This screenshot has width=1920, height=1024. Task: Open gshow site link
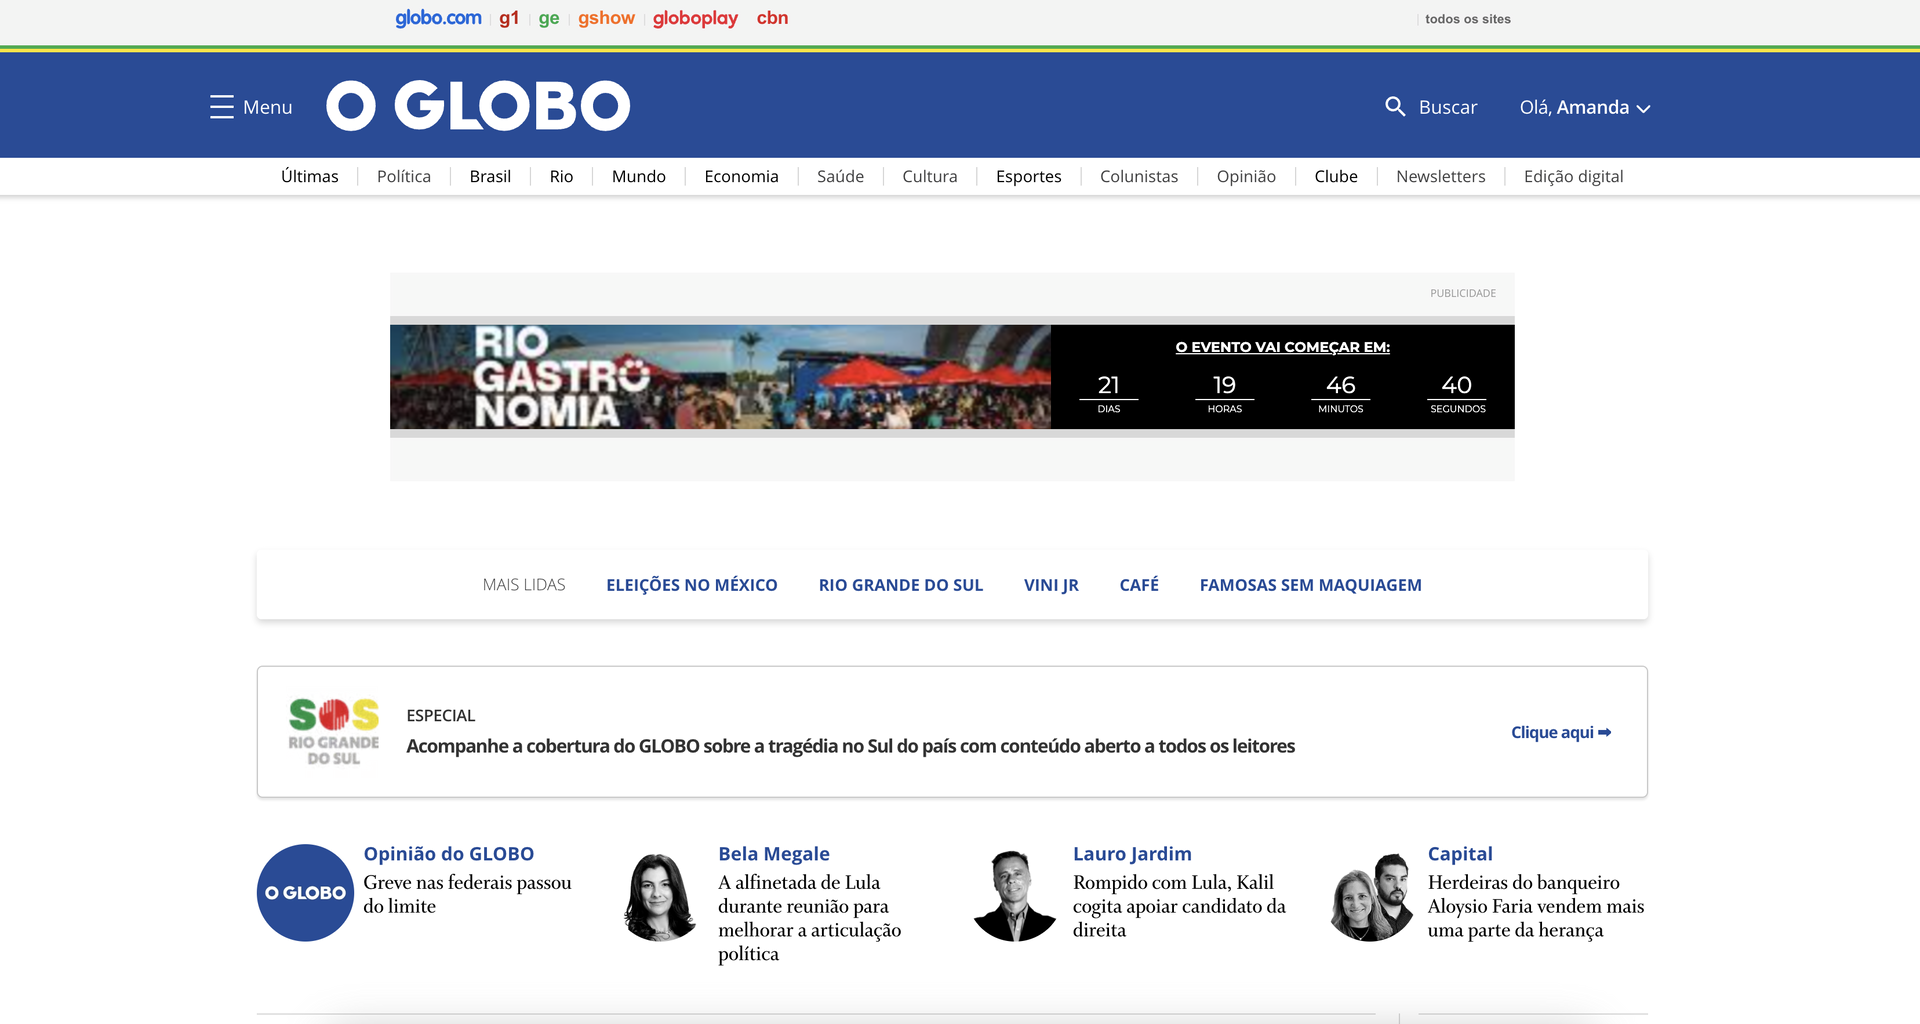pyautogui.click(x=606, y=18)
